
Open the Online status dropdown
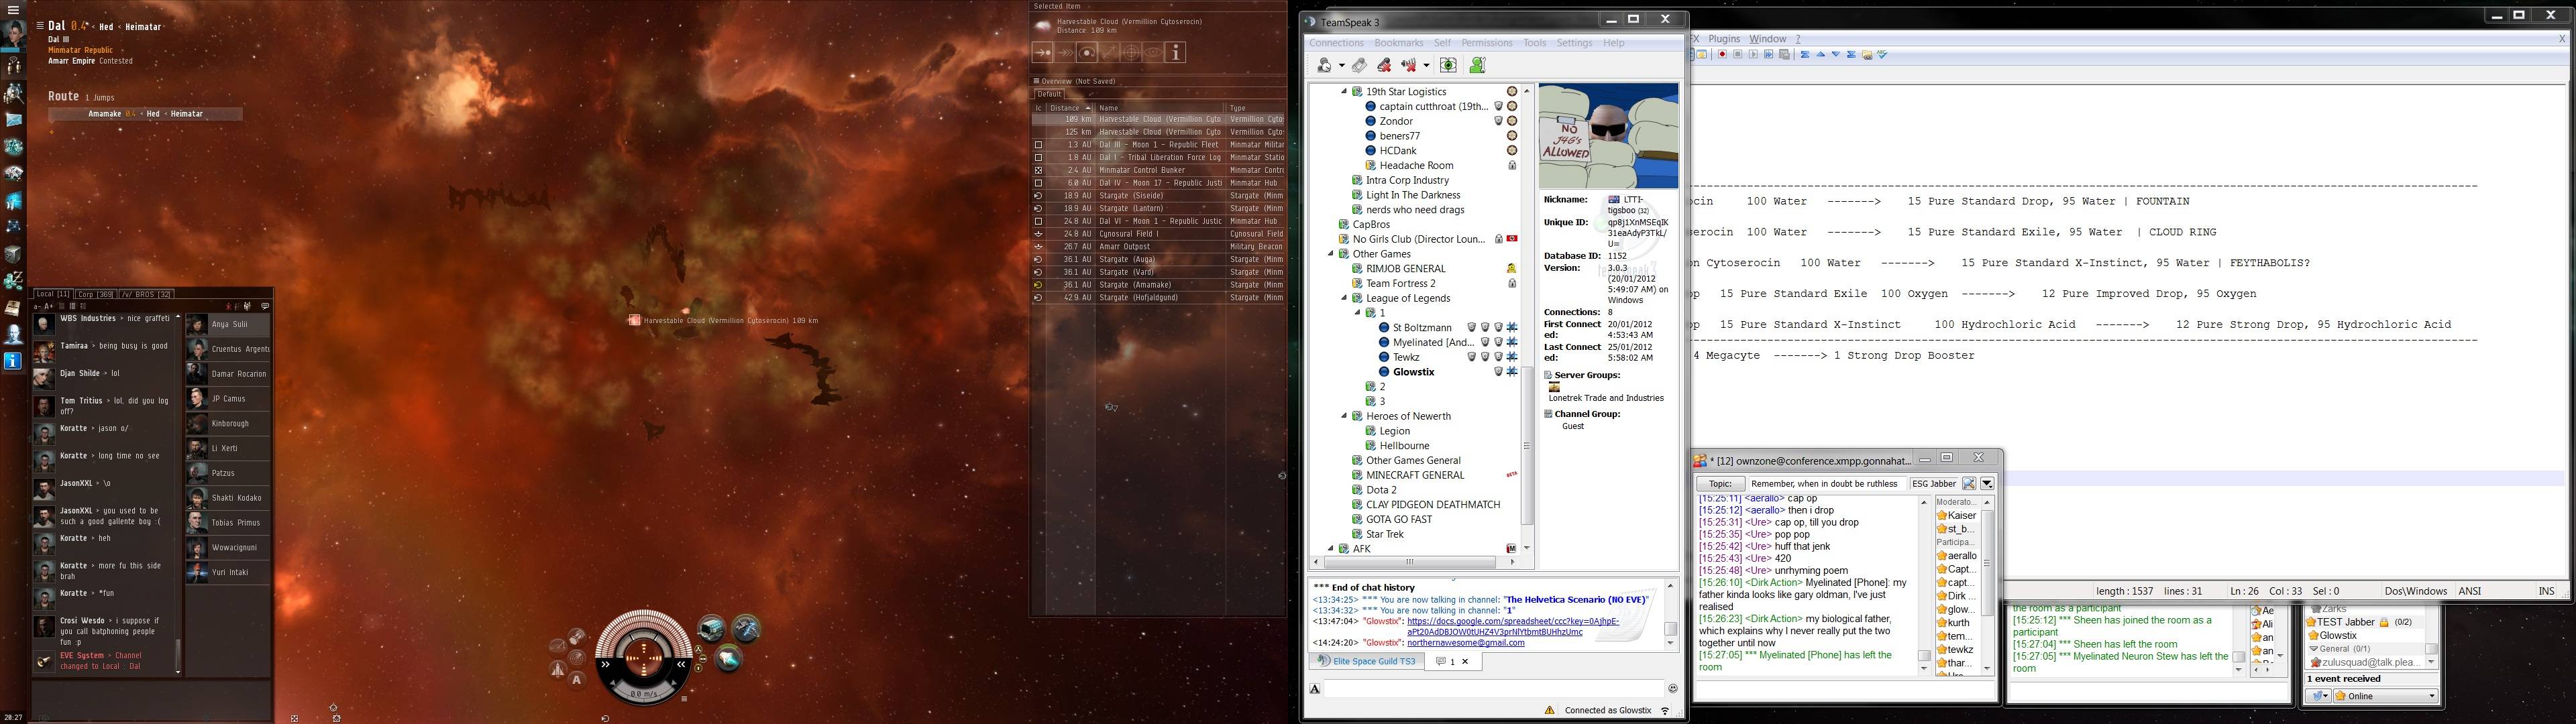coord(2387,696)
